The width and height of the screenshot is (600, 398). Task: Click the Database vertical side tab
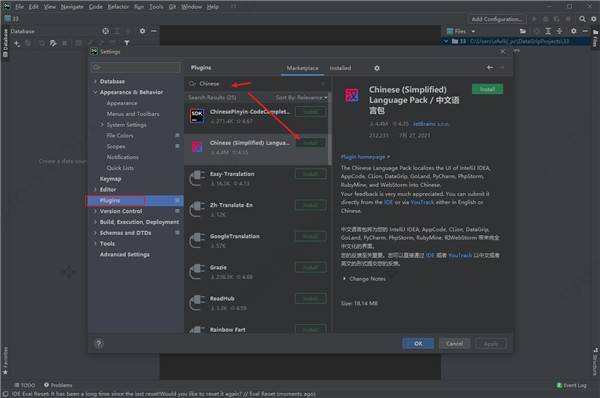tap(5, 42)
